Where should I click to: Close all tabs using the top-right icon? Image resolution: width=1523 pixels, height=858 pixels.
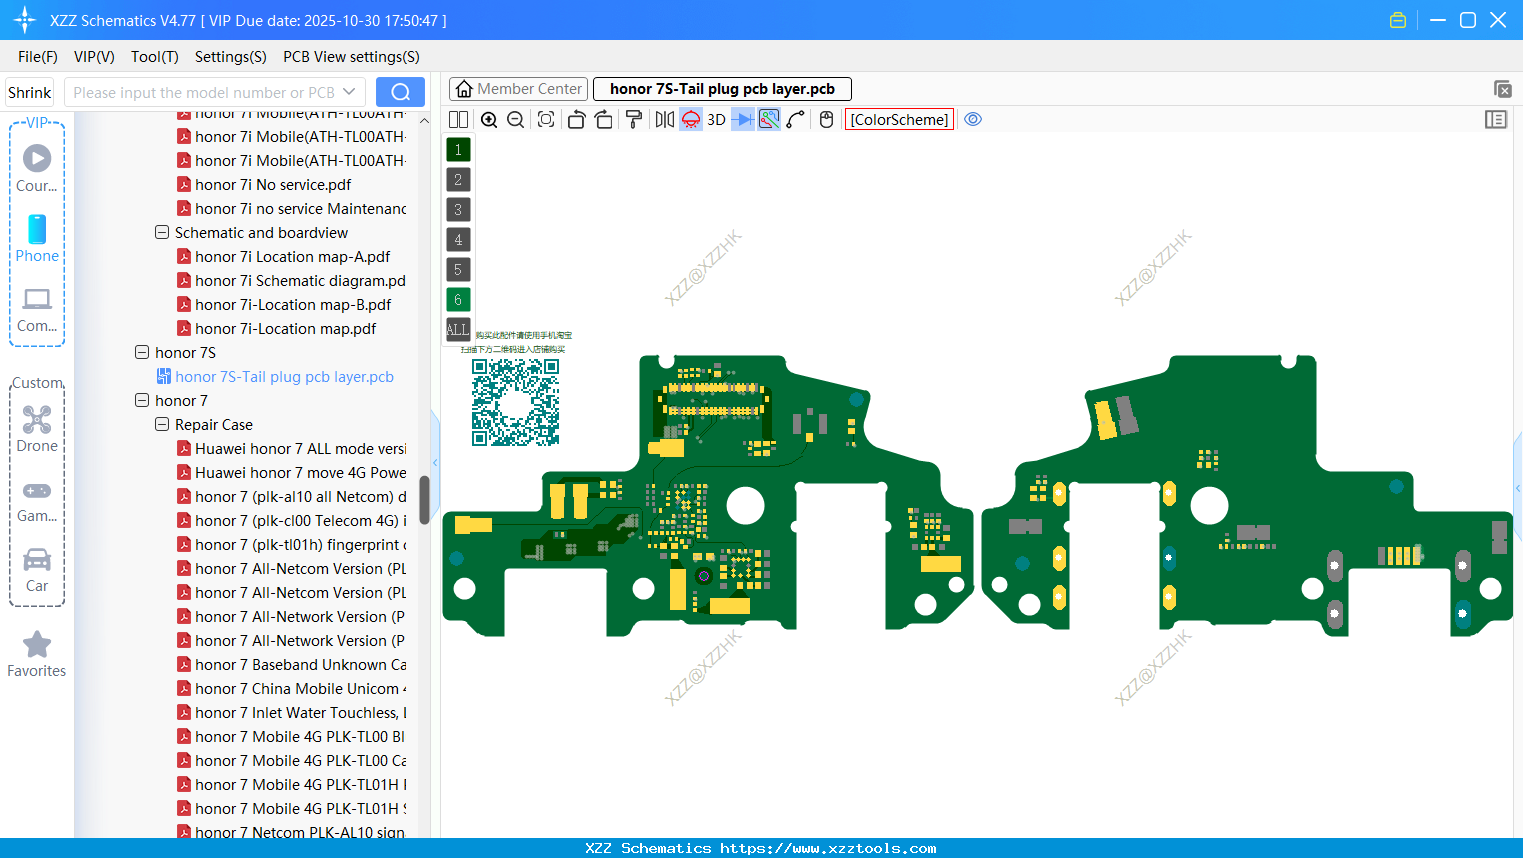click(1502, 89)
